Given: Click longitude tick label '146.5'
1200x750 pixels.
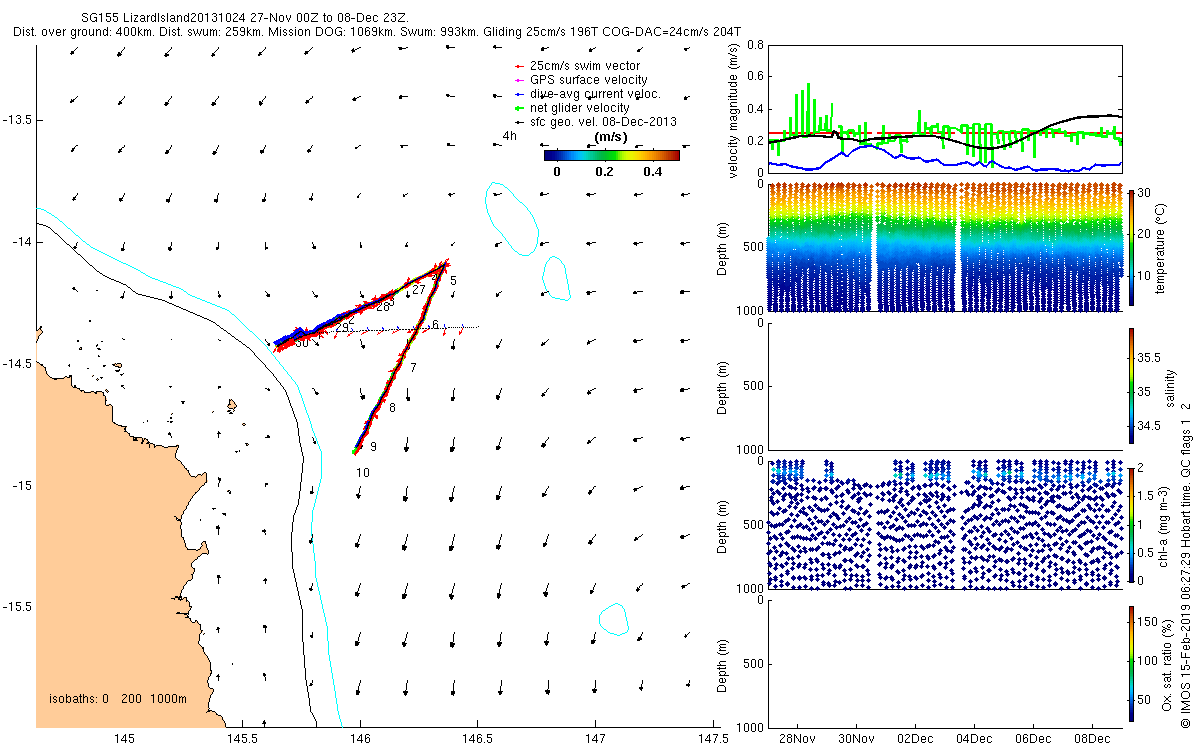Looking at the screenshot, I should (x=477, y=740).
